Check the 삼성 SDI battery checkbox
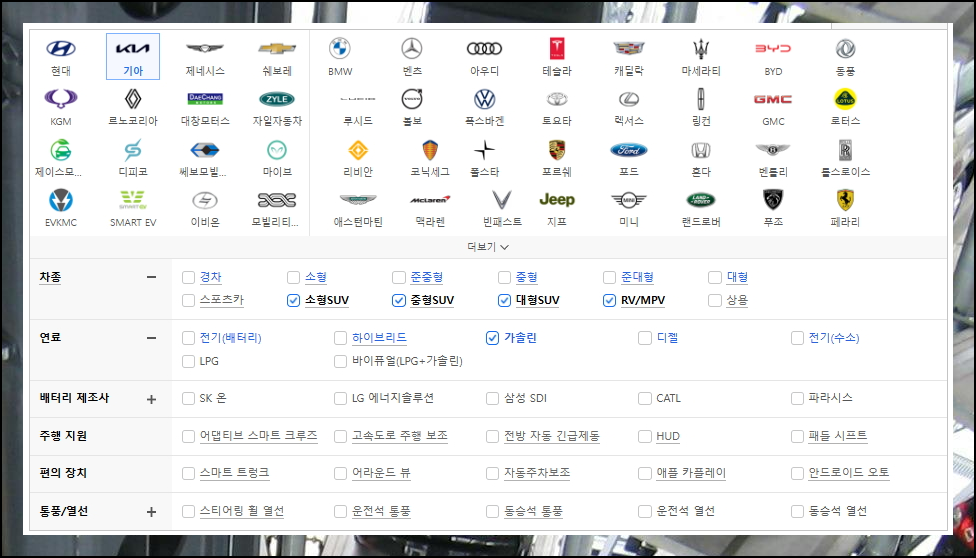This screenshot has width=976, height=558. [x=492, y=398]
